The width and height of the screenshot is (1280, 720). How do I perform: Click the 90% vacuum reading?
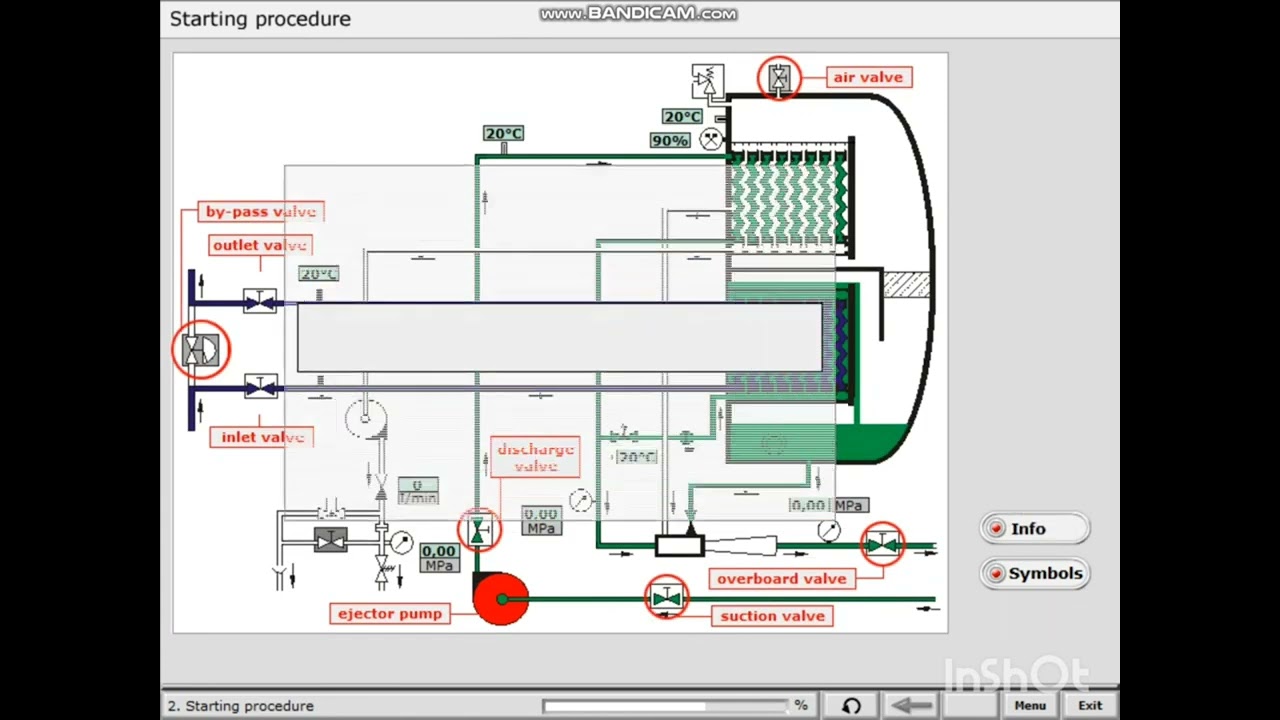coord(670,141)
